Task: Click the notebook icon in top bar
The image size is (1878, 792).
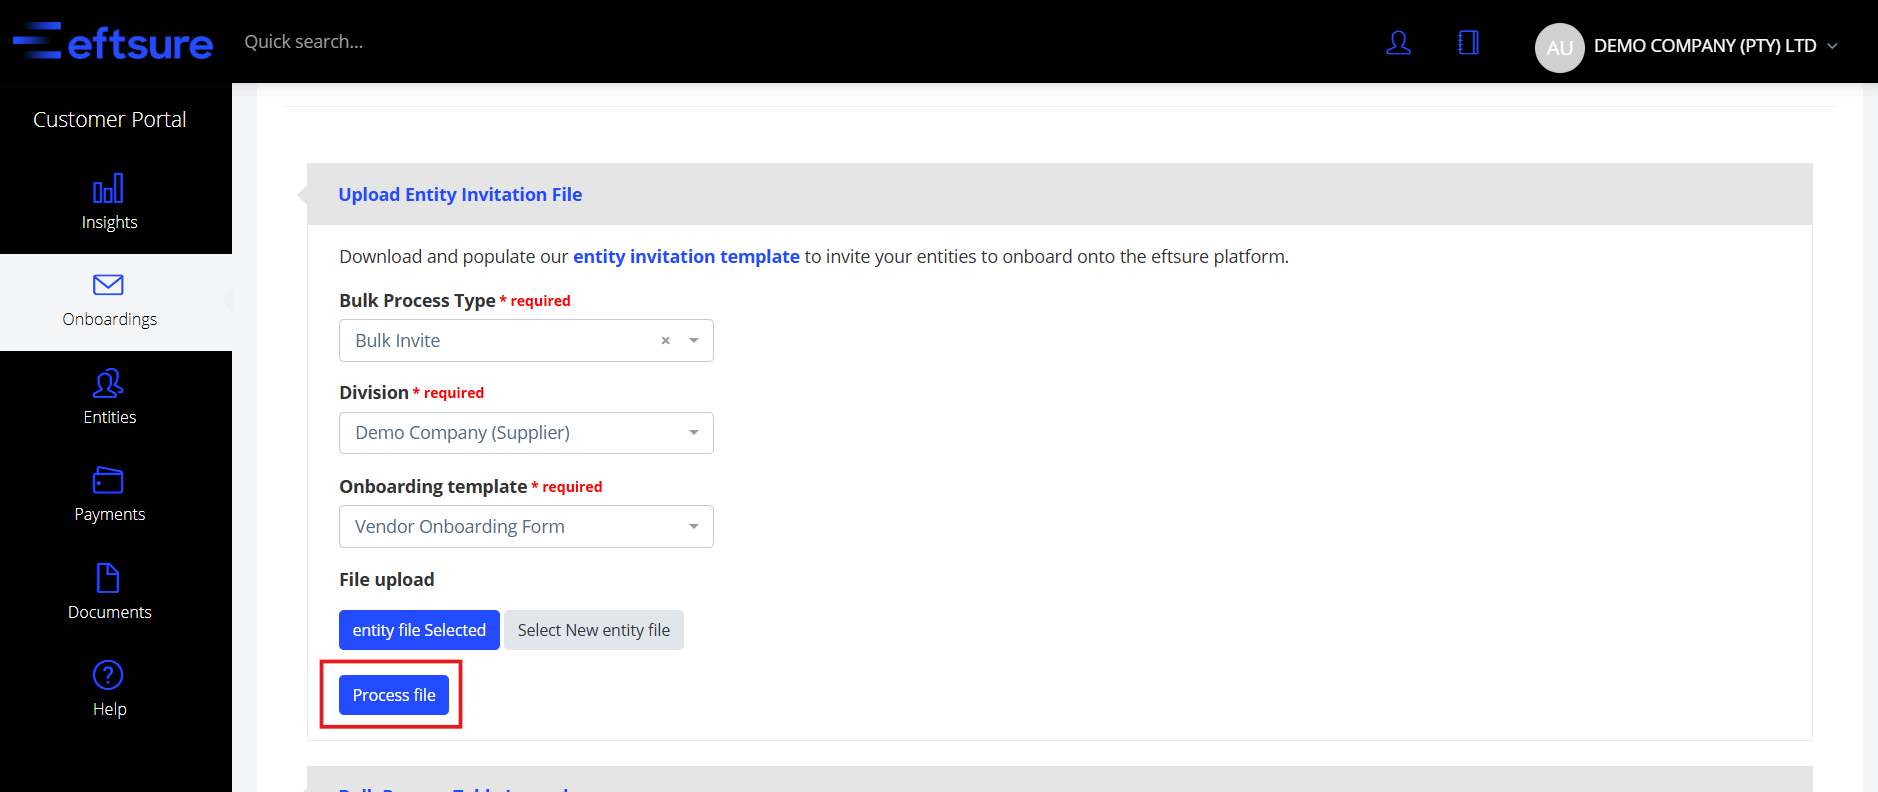Action: (1468, 43)
